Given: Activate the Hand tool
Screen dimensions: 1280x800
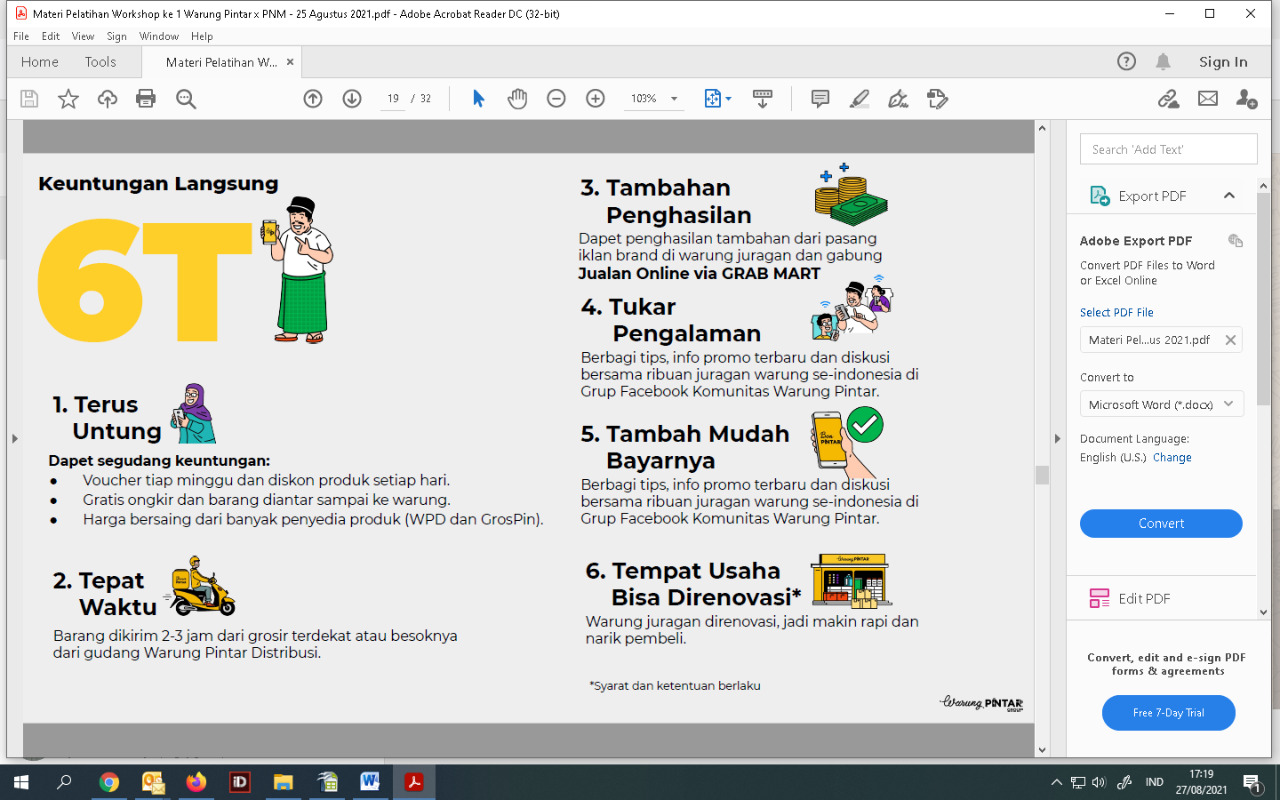Looking at the screenshot, I should 517,98.
